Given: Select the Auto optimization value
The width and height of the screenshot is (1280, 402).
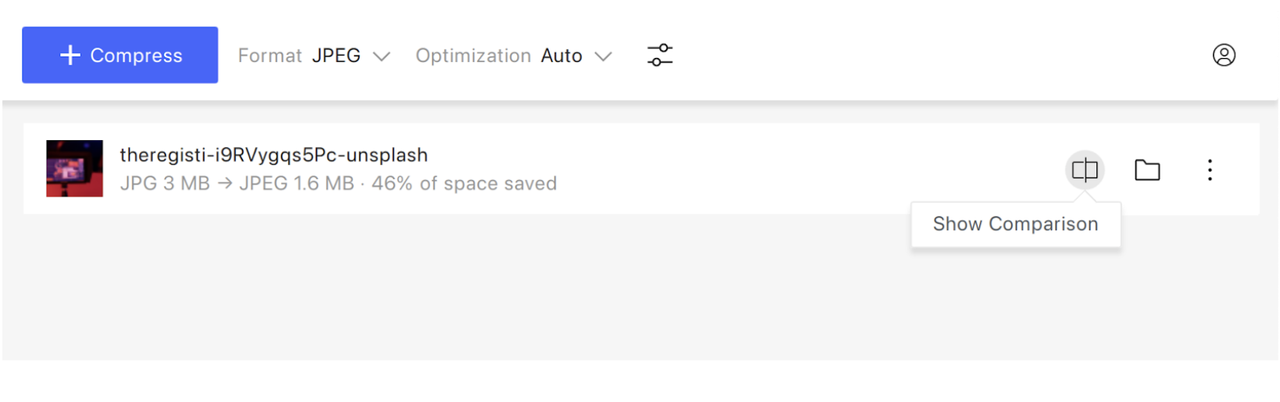Looking at the screenshot, I should [x=561, y=56].
